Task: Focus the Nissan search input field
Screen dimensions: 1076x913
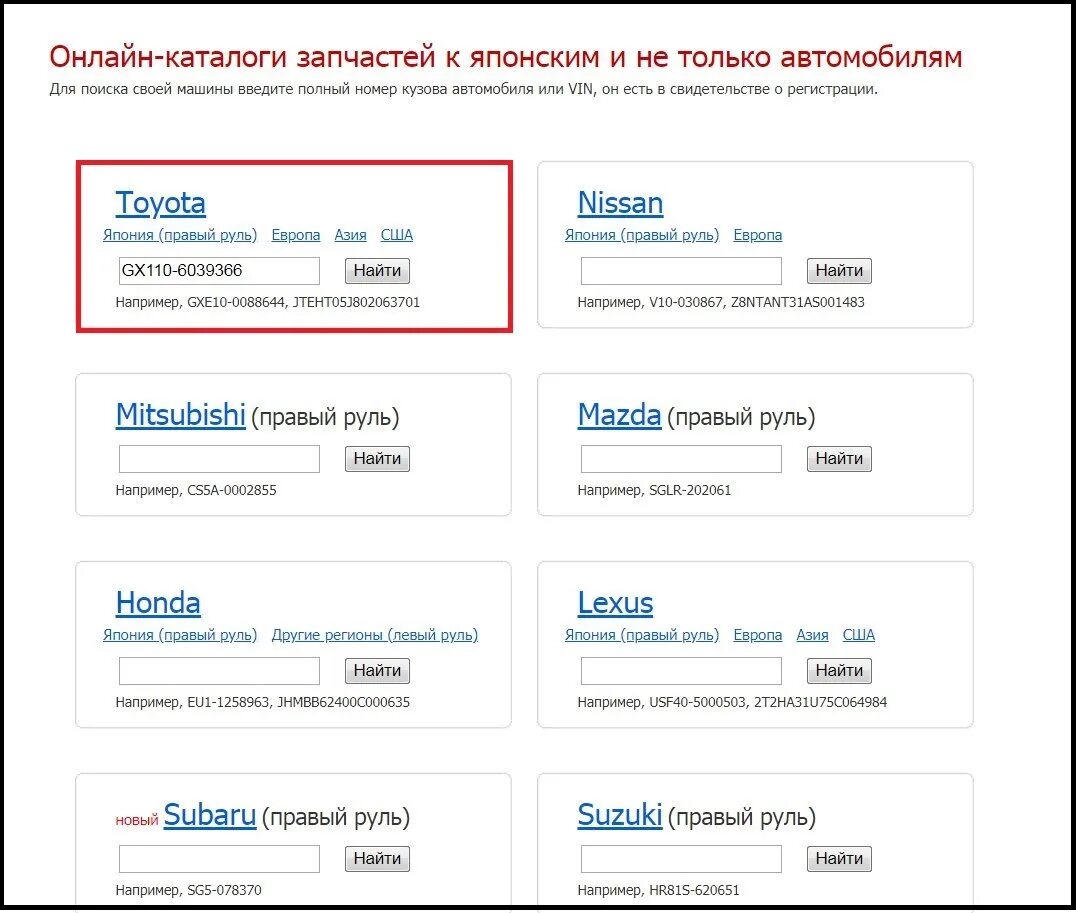Action: click(681, 270)
